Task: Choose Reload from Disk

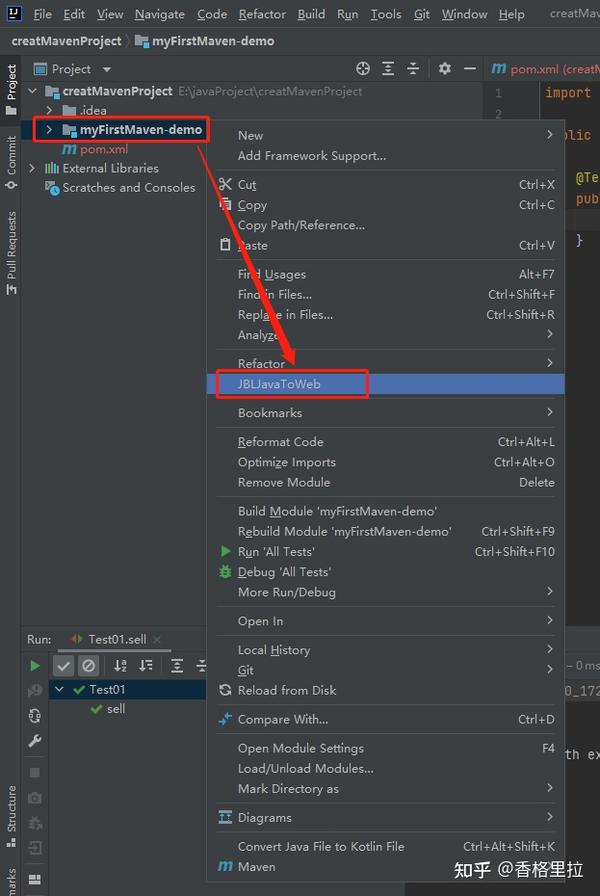Action: click(287, 690)
